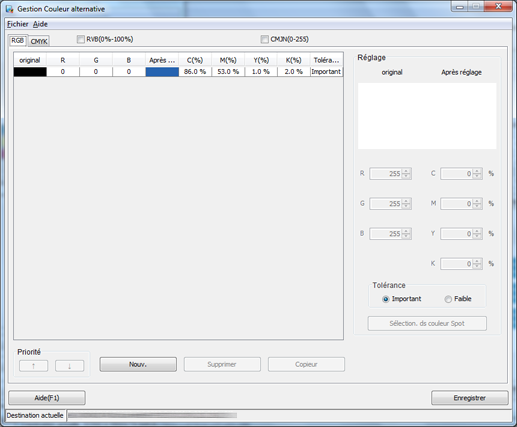
Task: Open the Aide menu
Action: click(40, 24)
